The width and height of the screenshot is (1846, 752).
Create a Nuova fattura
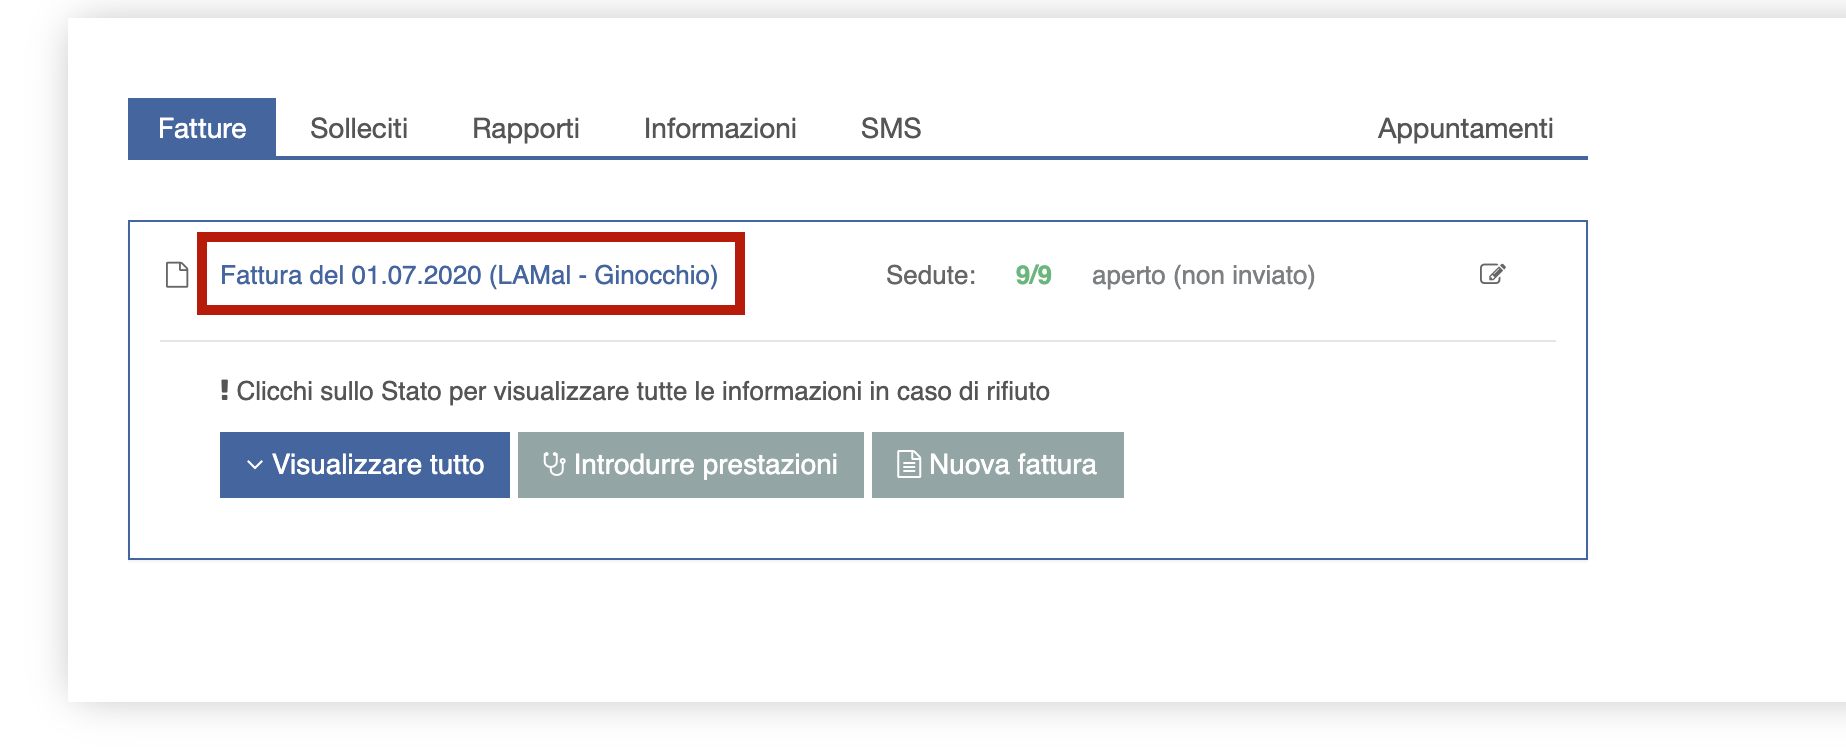pyautogui.click(x=998, y=465)
